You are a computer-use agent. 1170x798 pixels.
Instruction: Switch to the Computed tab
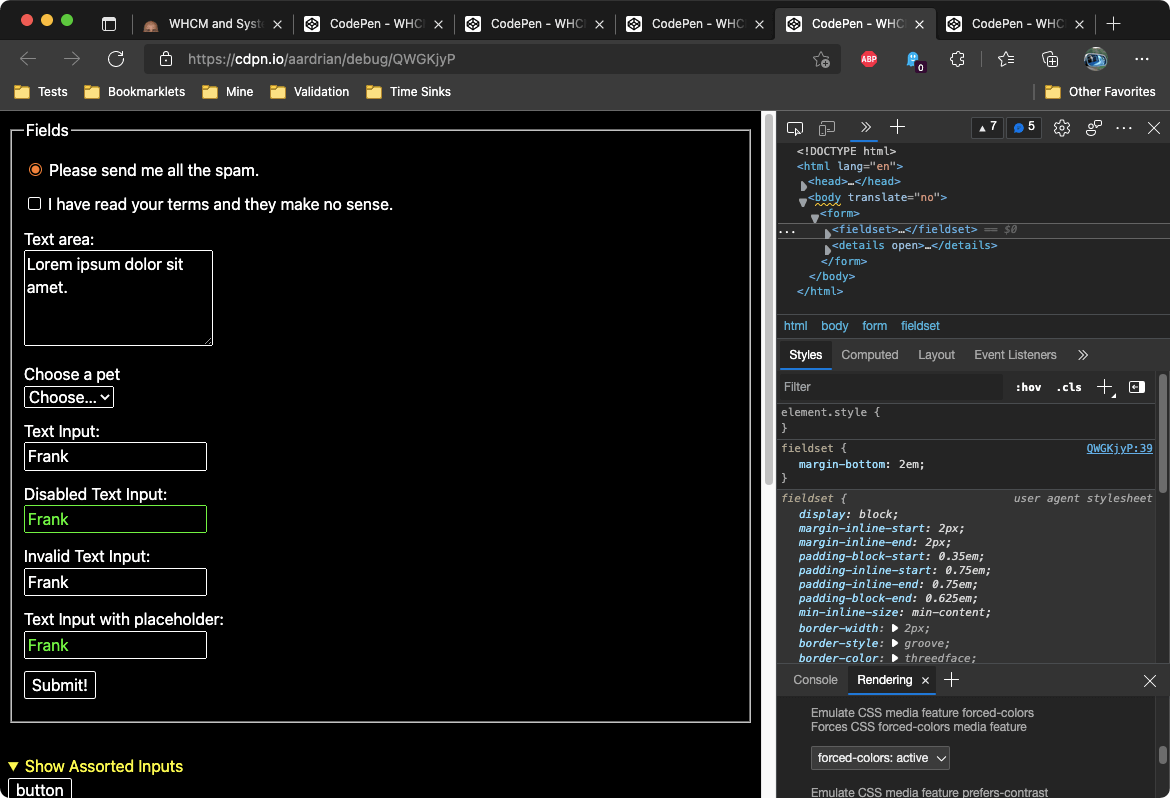coord(870,355)
